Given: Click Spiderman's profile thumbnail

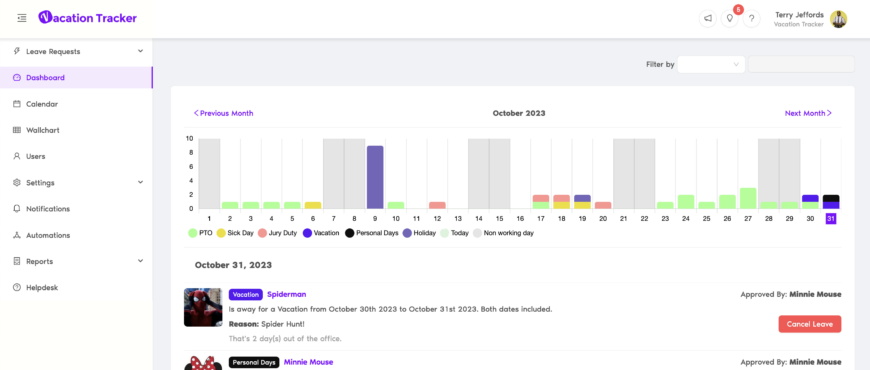Looking at the screenshot, I should tap(203, 307).
